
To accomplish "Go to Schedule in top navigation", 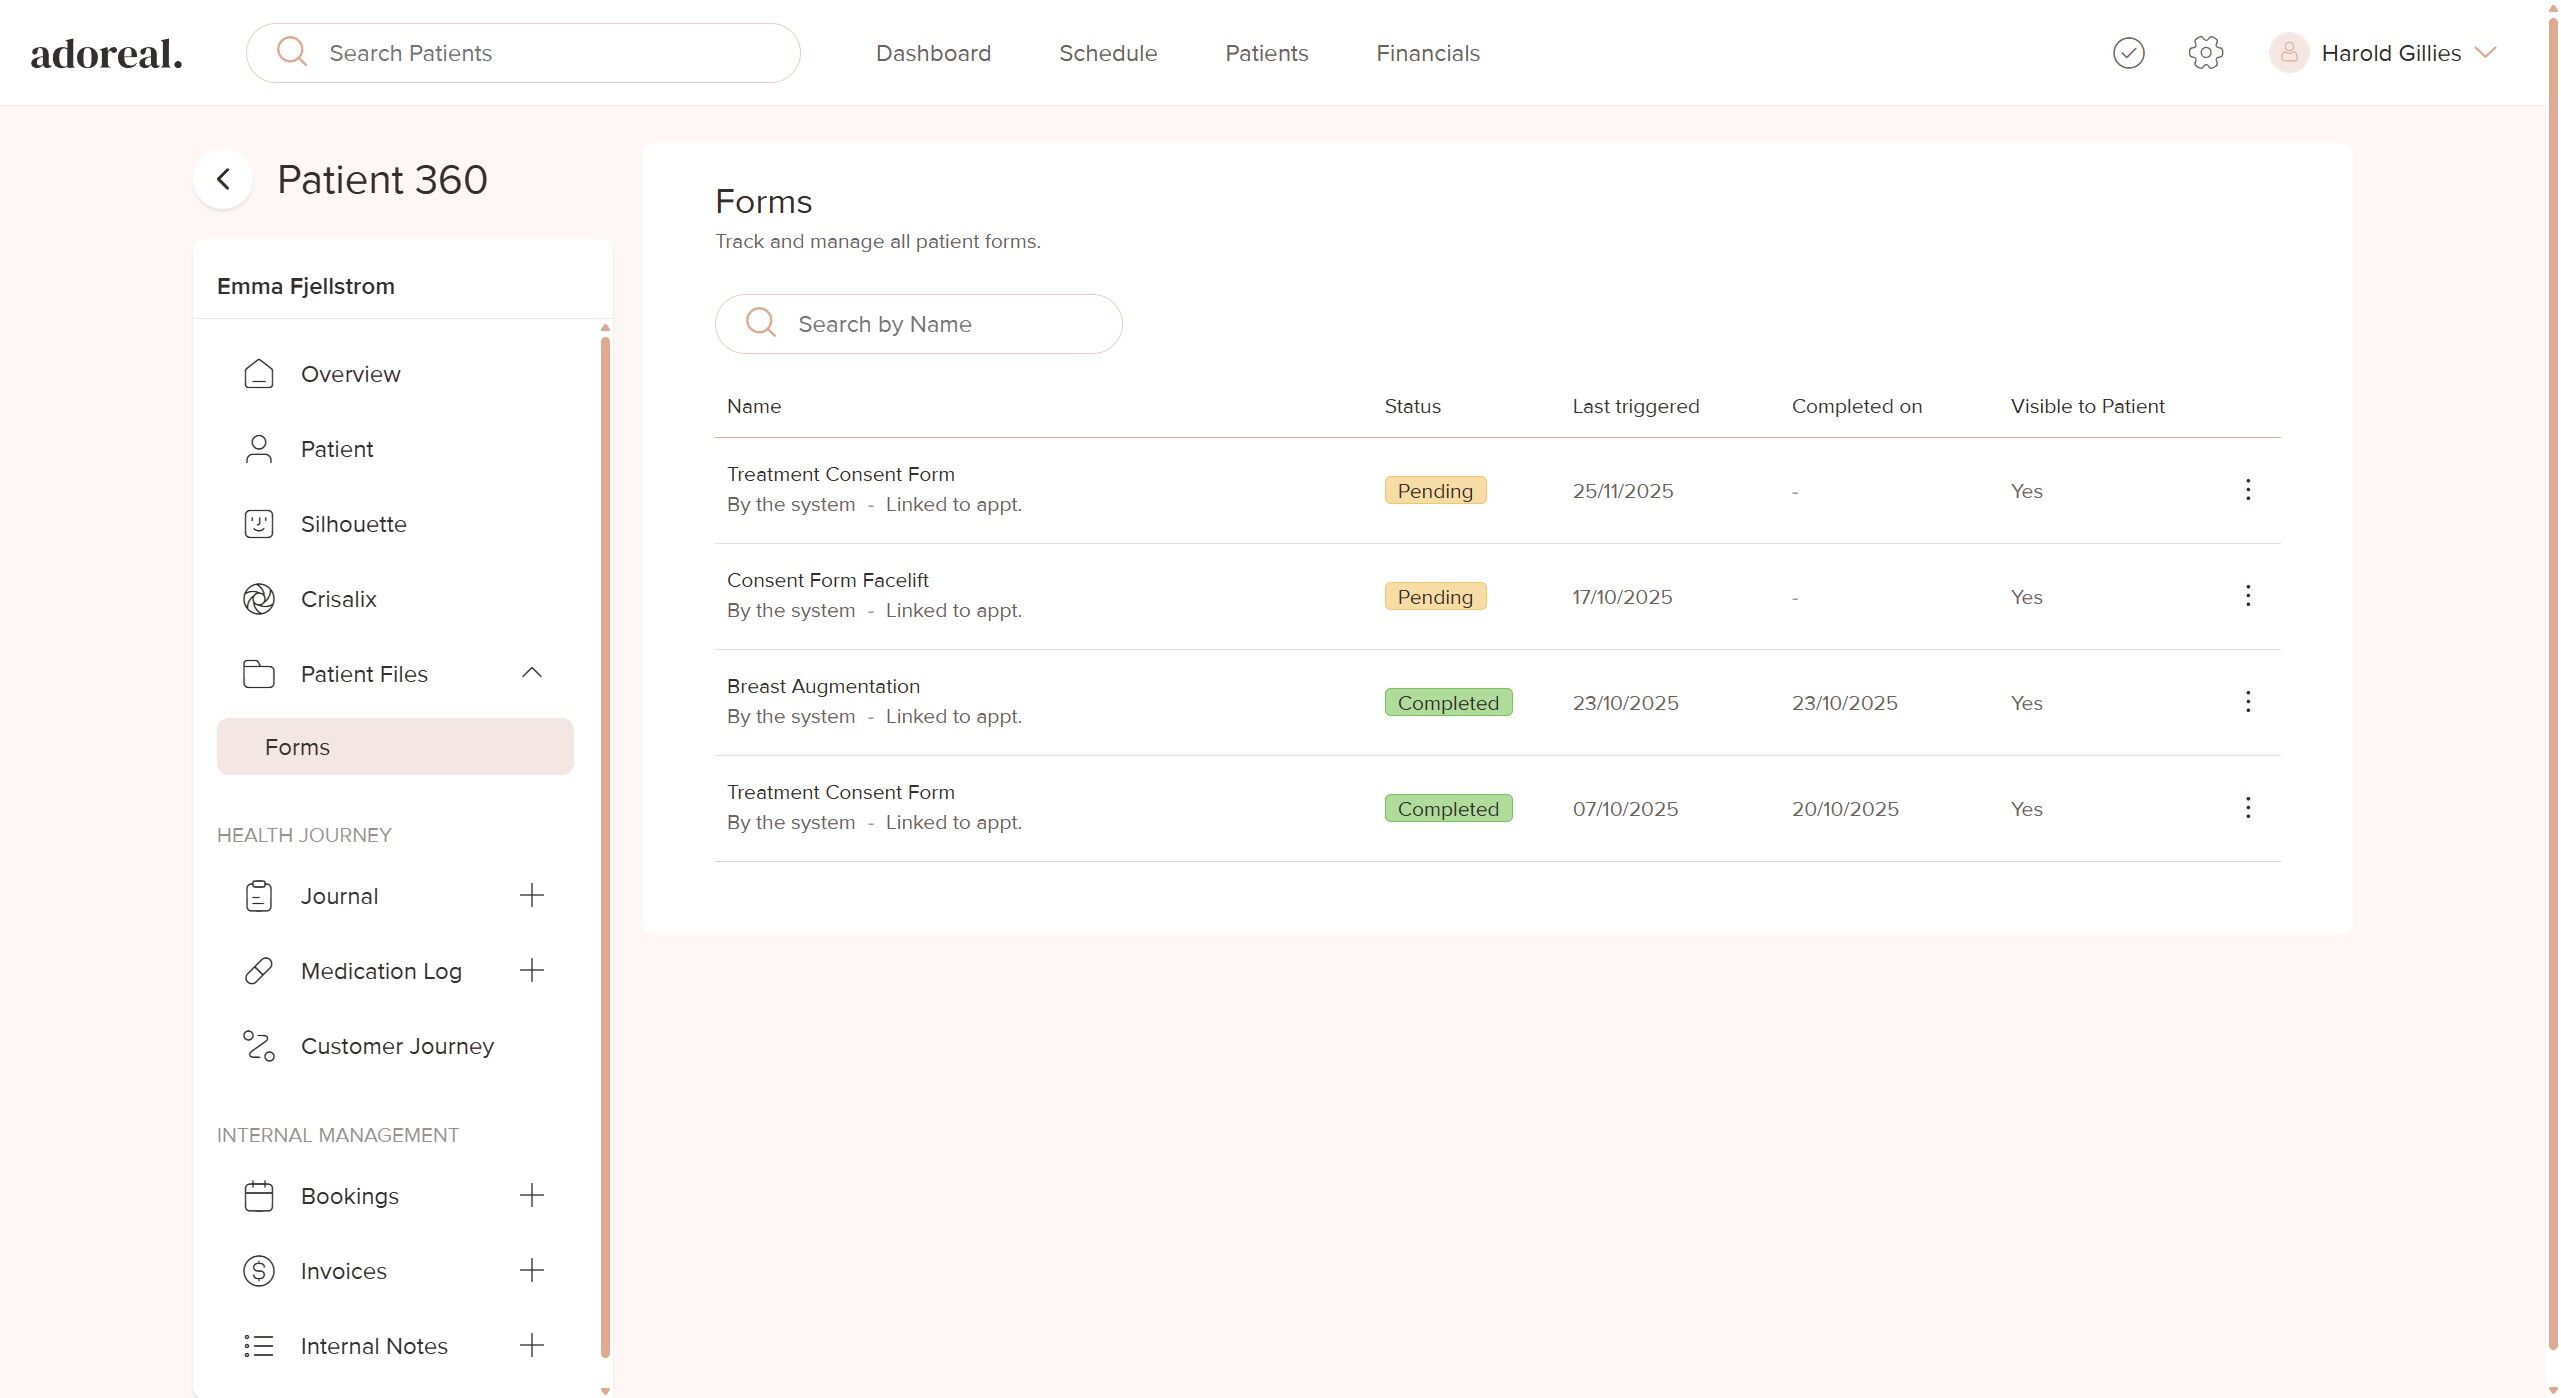I will click(x=1107, y=53).
